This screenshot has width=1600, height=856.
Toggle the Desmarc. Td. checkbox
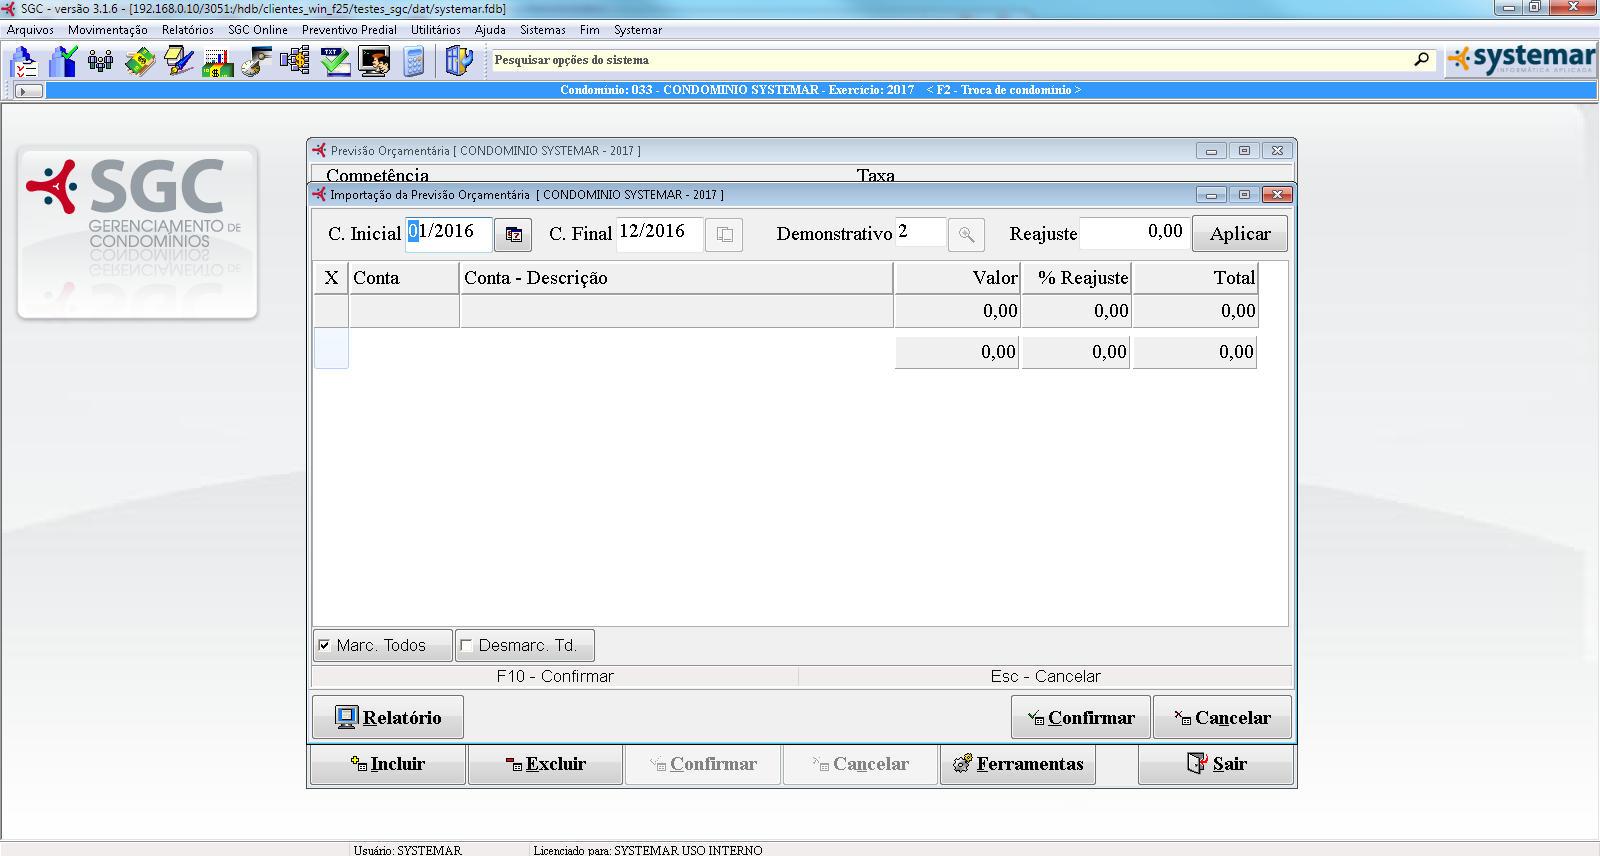pos(466,645)
